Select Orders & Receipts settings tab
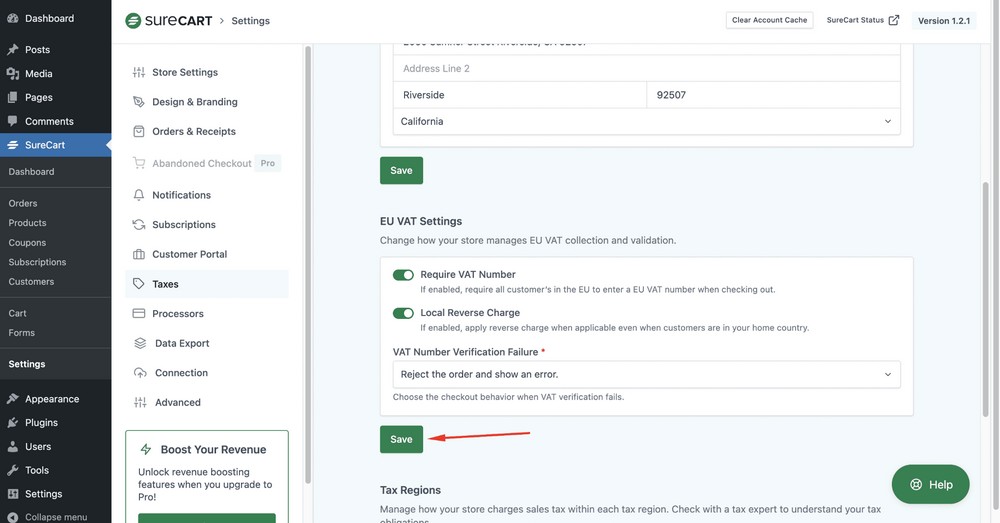 coord(193,132)
